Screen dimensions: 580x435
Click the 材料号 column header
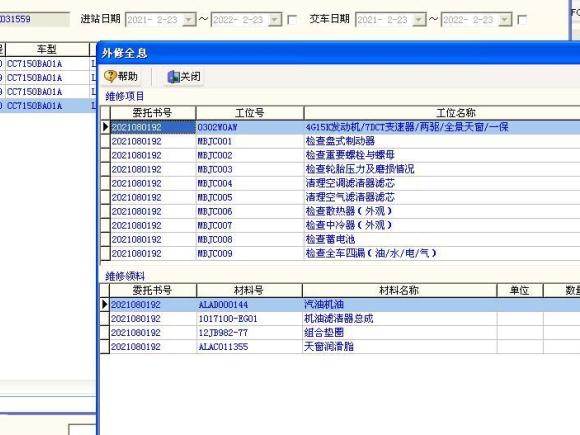[249, 290]
